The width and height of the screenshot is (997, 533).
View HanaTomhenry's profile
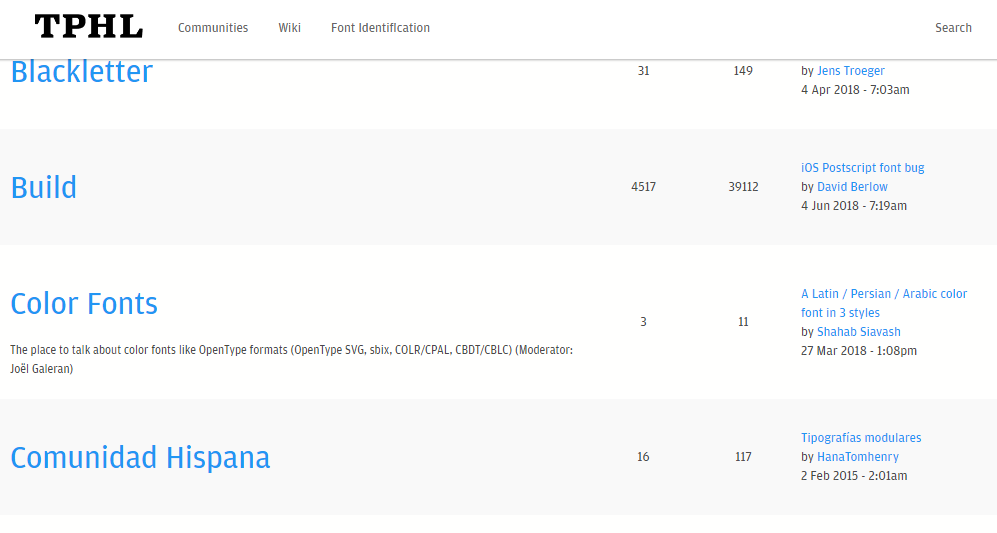pyautogui.click(x=858, y=457)
